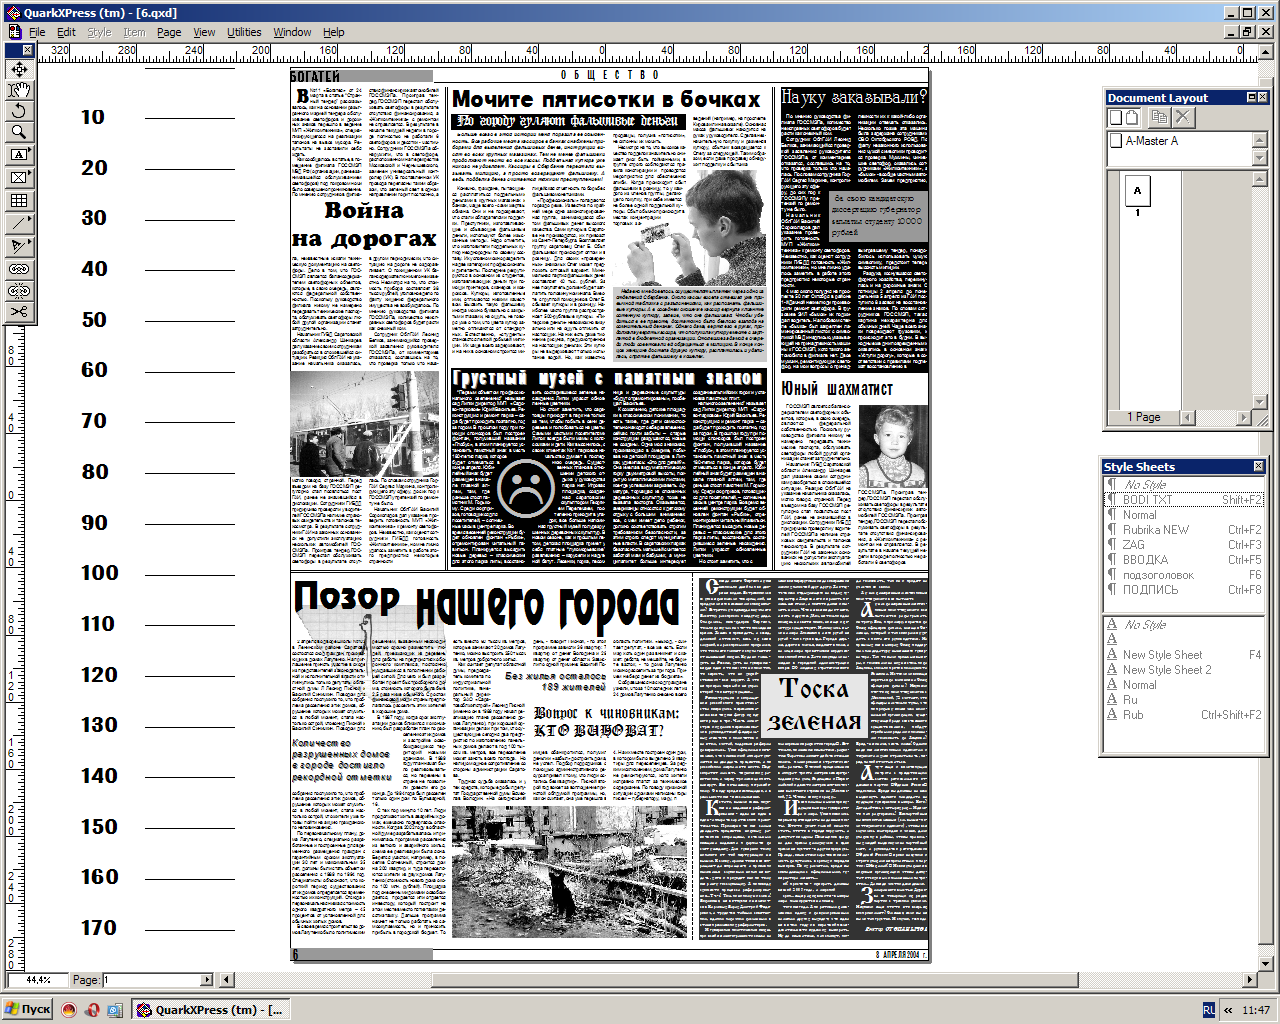Image resolution: width=1280 pixels, height=1024 pixels.
Task: Apply ZAG paragraph style
Action: [x=1184, y=545]
